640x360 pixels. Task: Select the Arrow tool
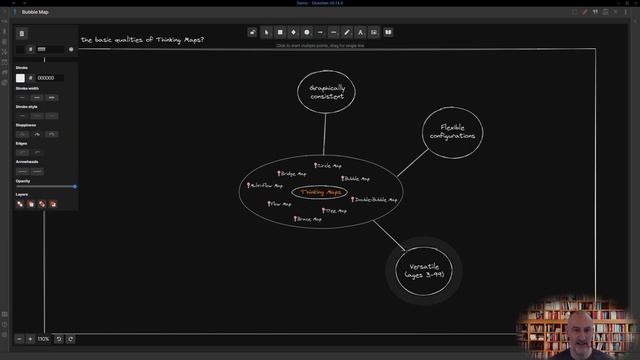[x=320, y=32]
